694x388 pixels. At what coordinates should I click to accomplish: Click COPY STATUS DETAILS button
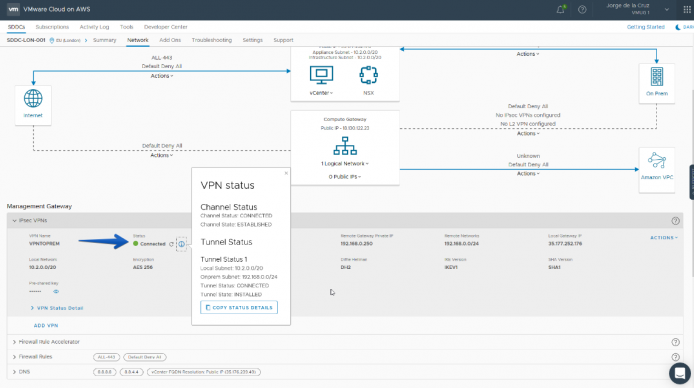coord(239,307)
